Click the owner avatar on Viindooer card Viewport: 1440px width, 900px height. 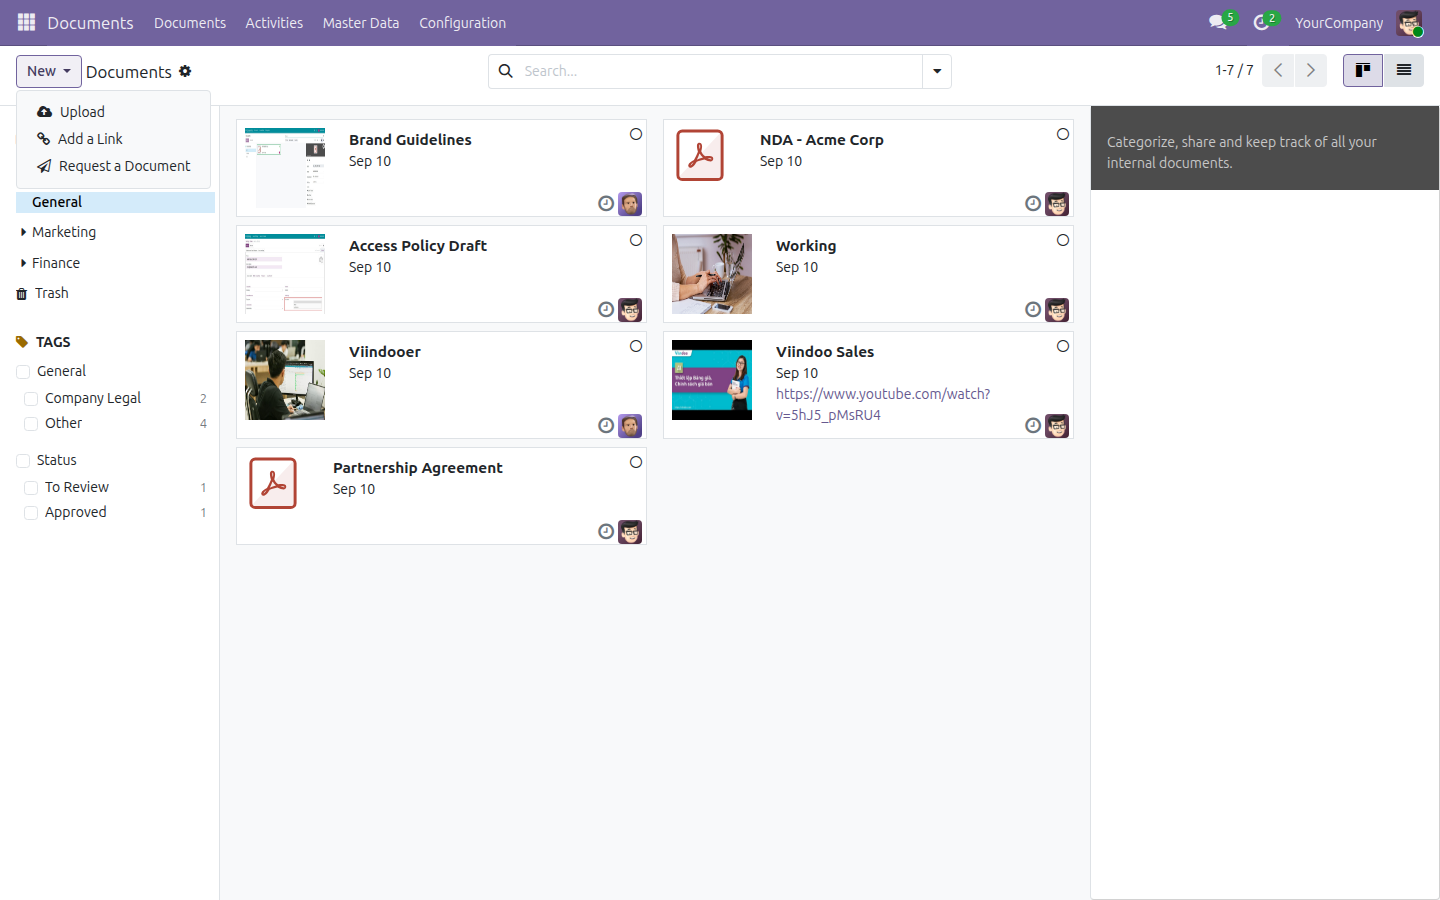click(630, 426)
